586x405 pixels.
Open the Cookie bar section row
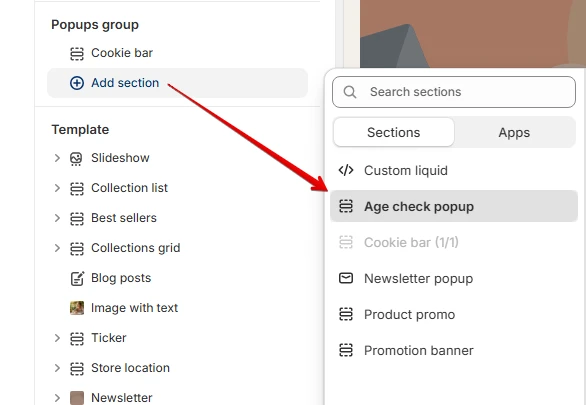(178, 53)
